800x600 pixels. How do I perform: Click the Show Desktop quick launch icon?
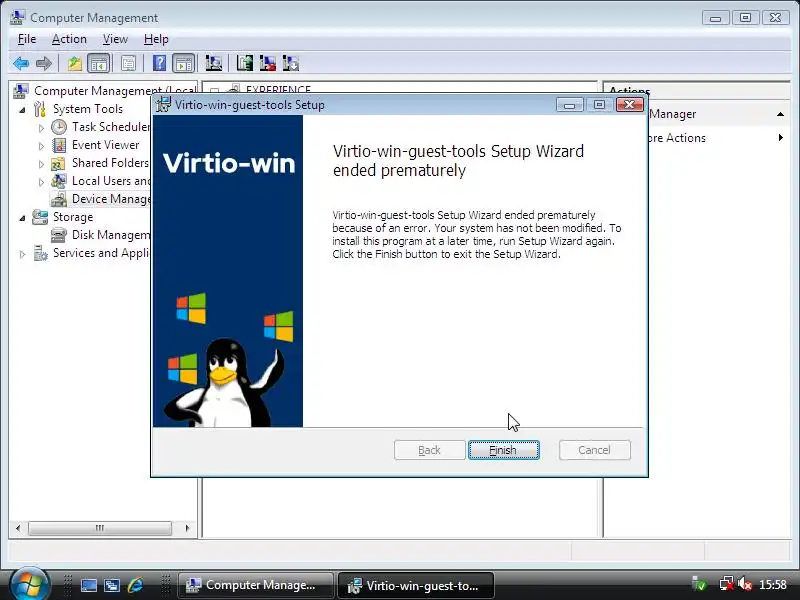click(88, 585)
